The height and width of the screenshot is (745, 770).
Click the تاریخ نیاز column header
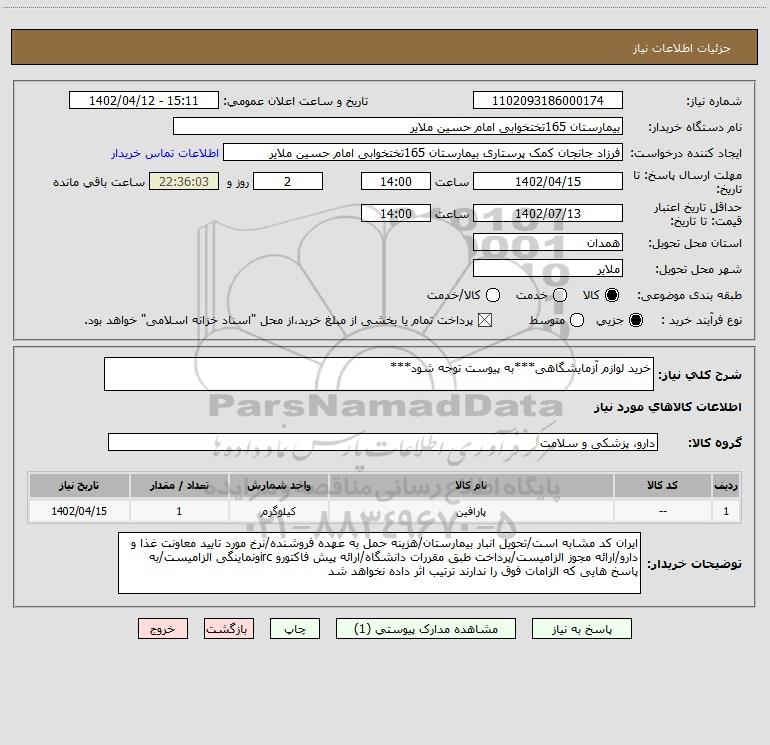coord(79,485)
